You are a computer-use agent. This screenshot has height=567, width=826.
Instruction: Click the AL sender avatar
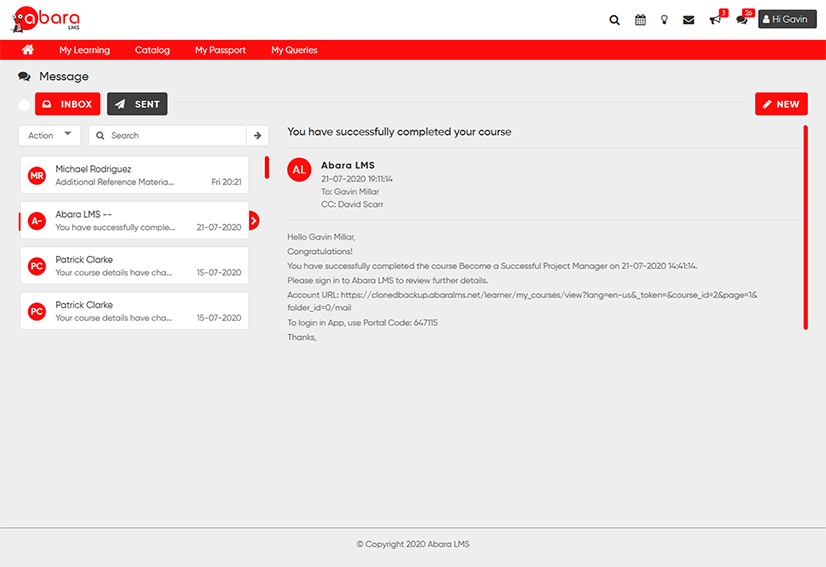pyautogui.click(x=299, y=170)
